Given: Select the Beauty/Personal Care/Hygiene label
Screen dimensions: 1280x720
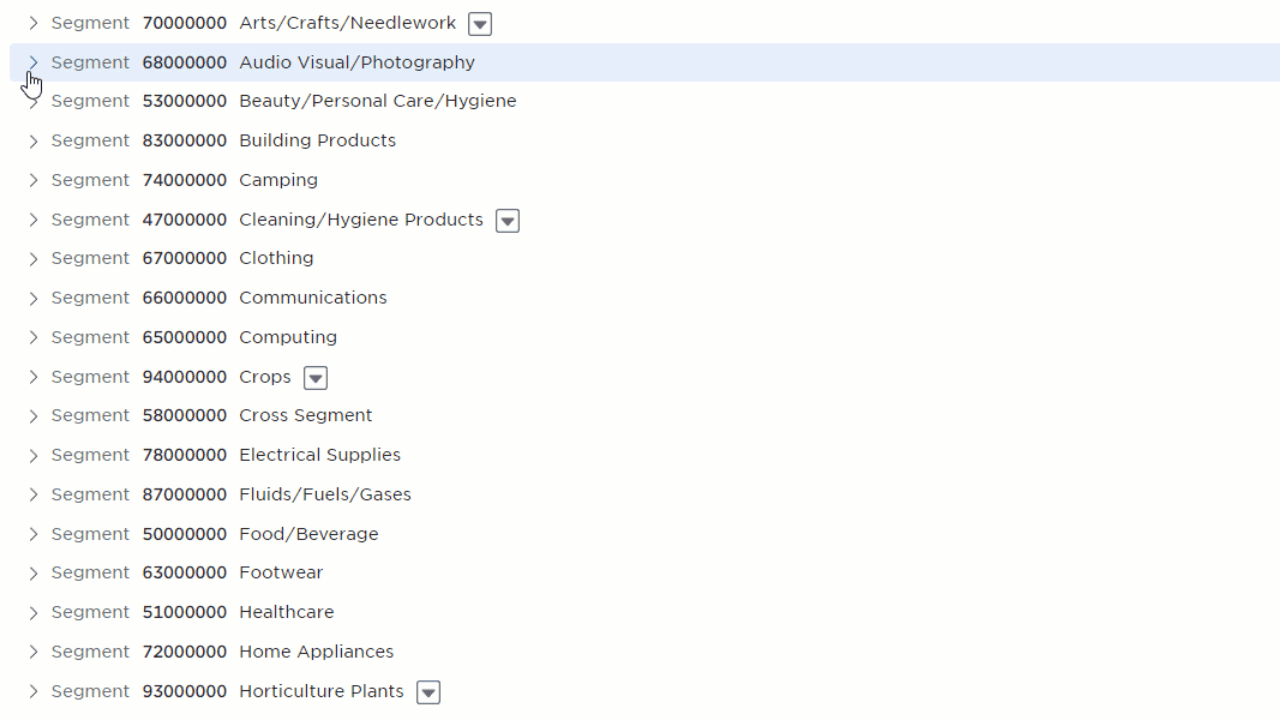Looking at the screenshot, I should pos(378,101).
